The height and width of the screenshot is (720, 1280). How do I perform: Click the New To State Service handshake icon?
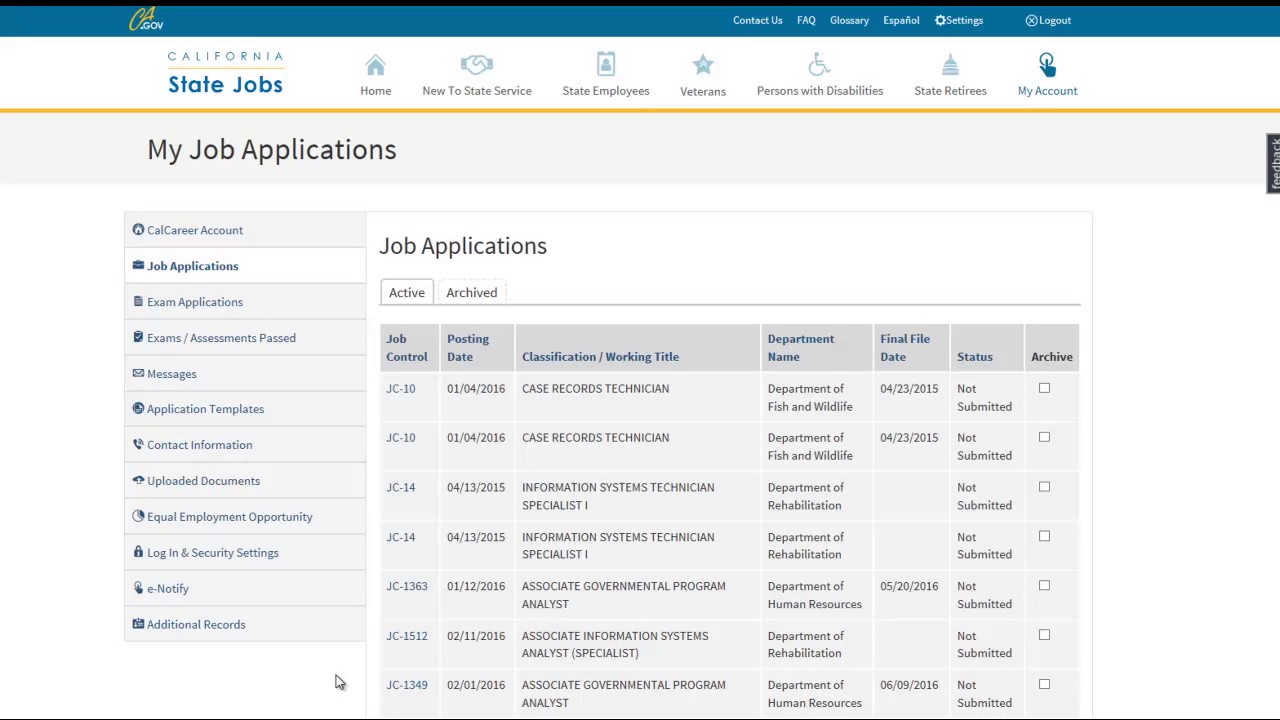coord(477,65)
